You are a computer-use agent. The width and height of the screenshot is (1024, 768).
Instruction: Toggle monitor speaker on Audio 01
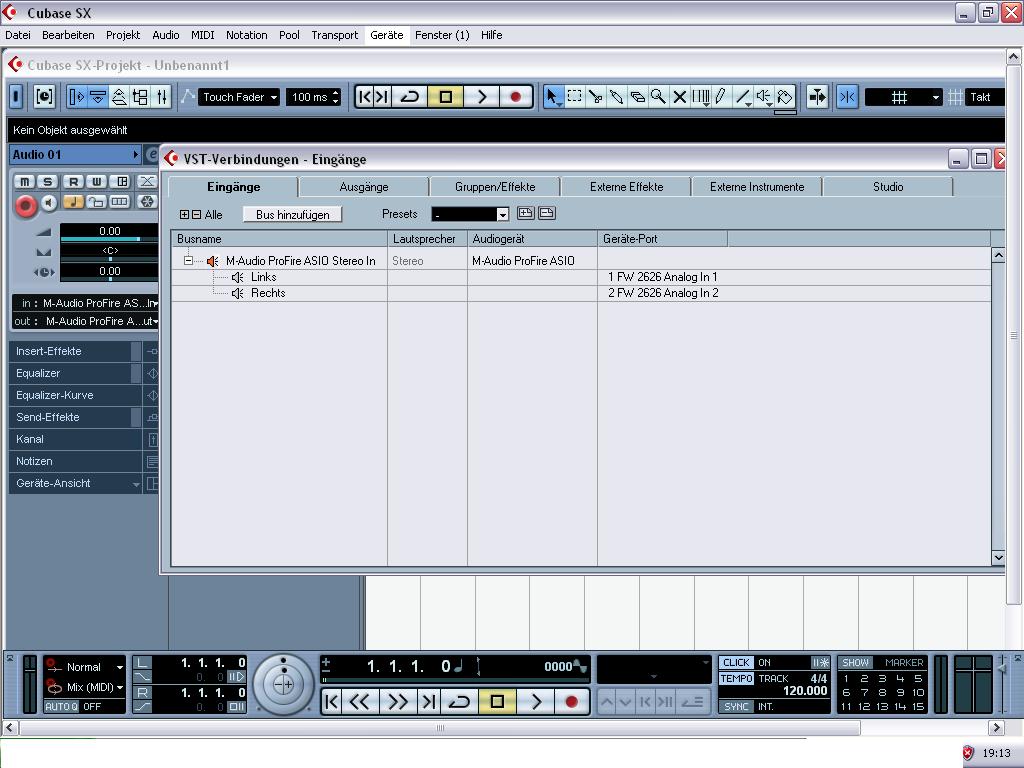(x=50, y=203)
